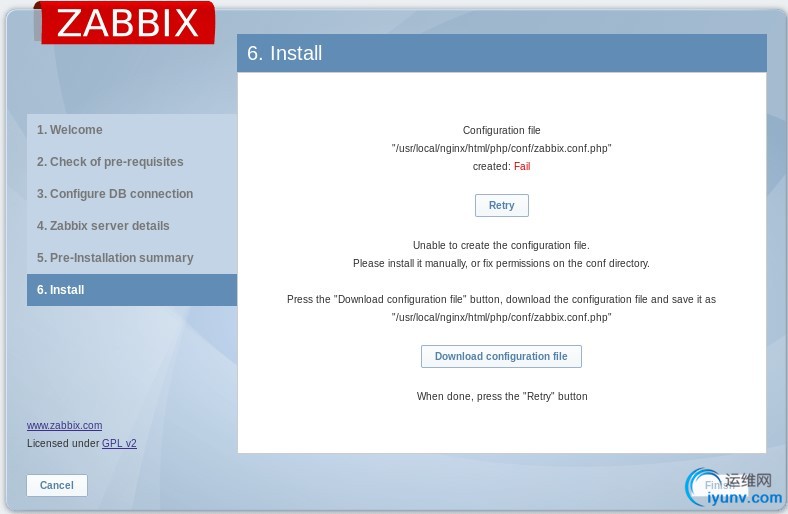Screen dimensions: 788x514
Task: Click the ZABBIX logo
Action: (125, 23)
